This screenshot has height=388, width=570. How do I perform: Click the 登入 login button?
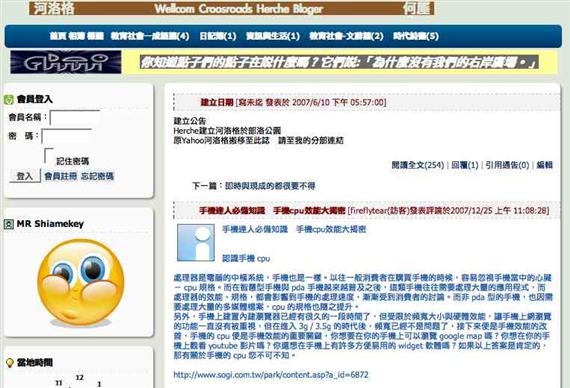pos(25,176)
